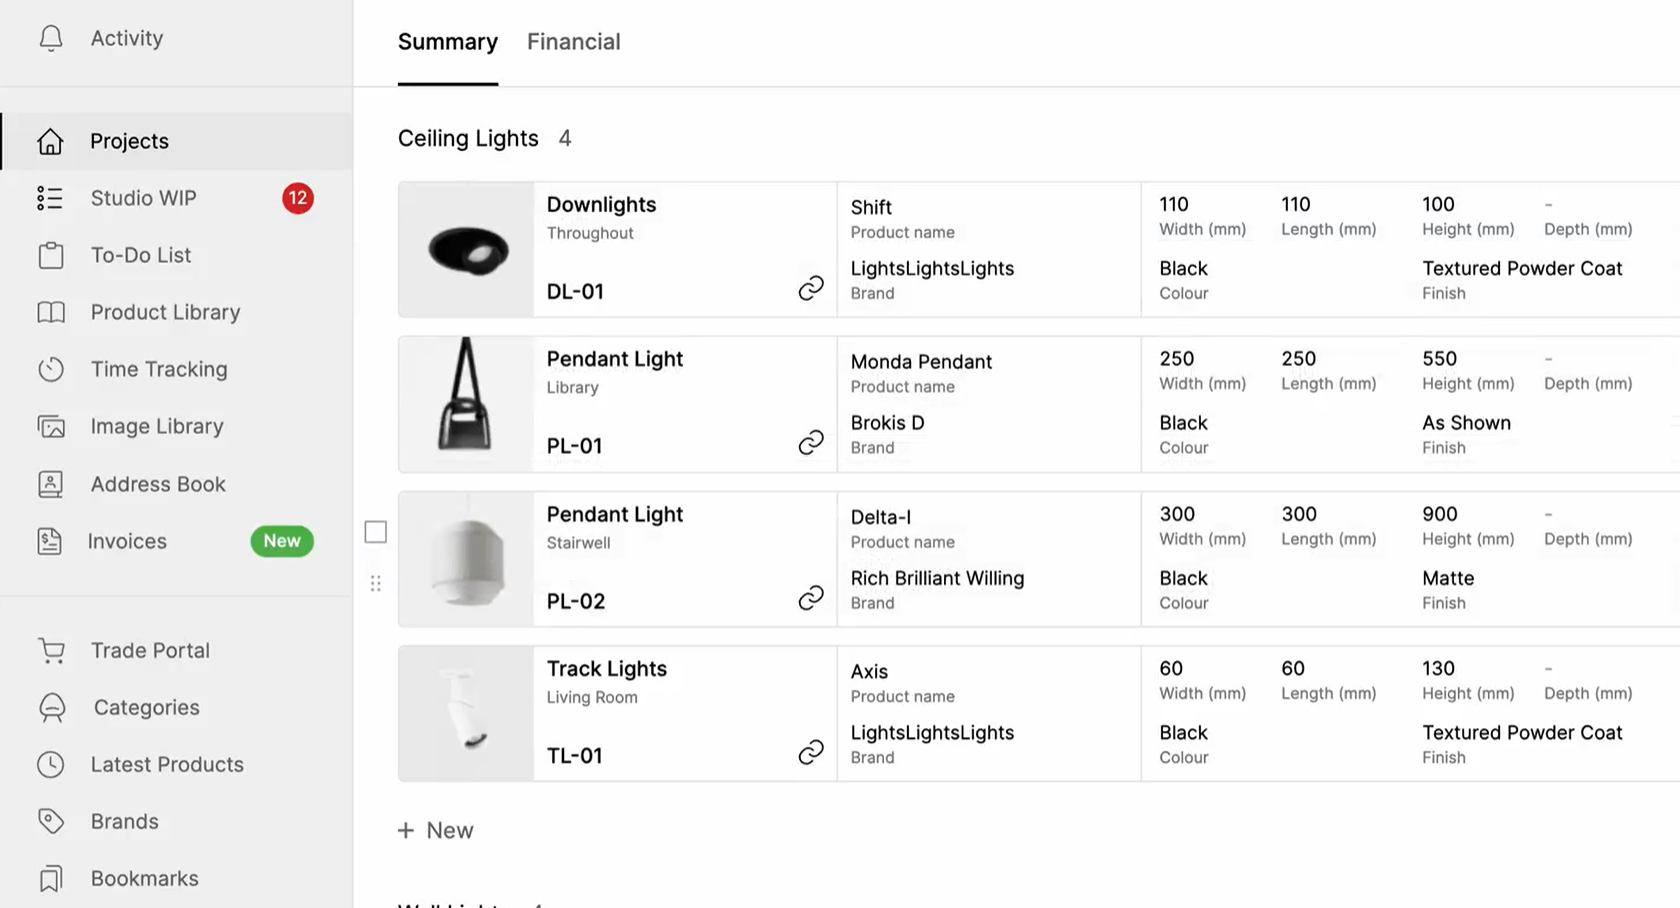Open the Image Library icon

(x=51, y=427)
